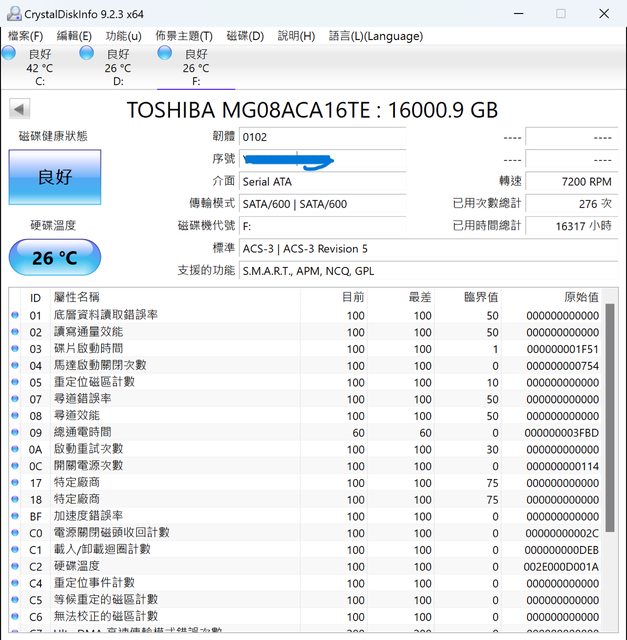Select the 硬碟溫度 attribute row

(305, 566)
